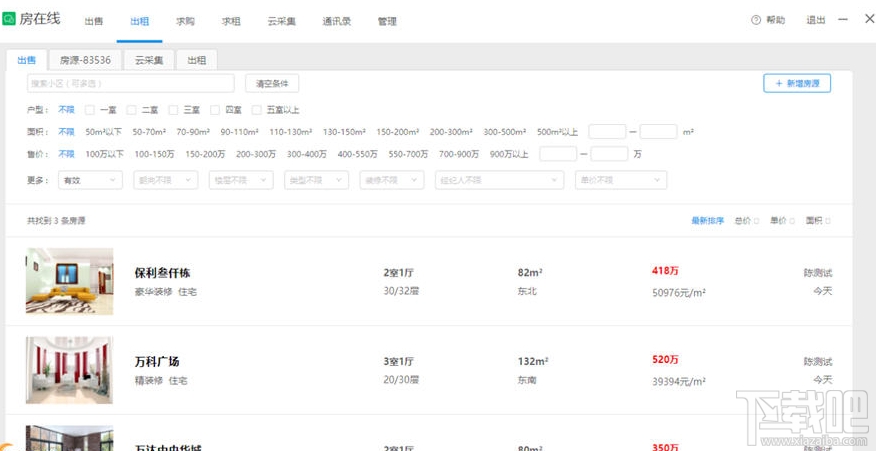Filter area by 70-90m²
876x451 pixels.
193,132
